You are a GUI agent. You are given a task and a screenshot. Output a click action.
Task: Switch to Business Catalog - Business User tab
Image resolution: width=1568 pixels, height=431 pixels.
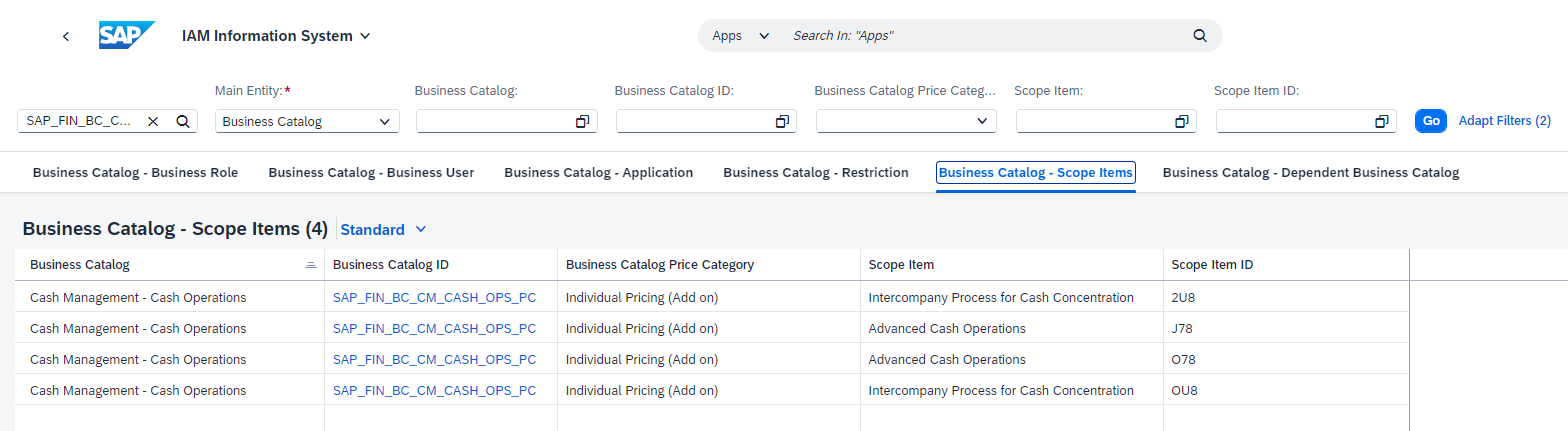click(x=371, y=172)
